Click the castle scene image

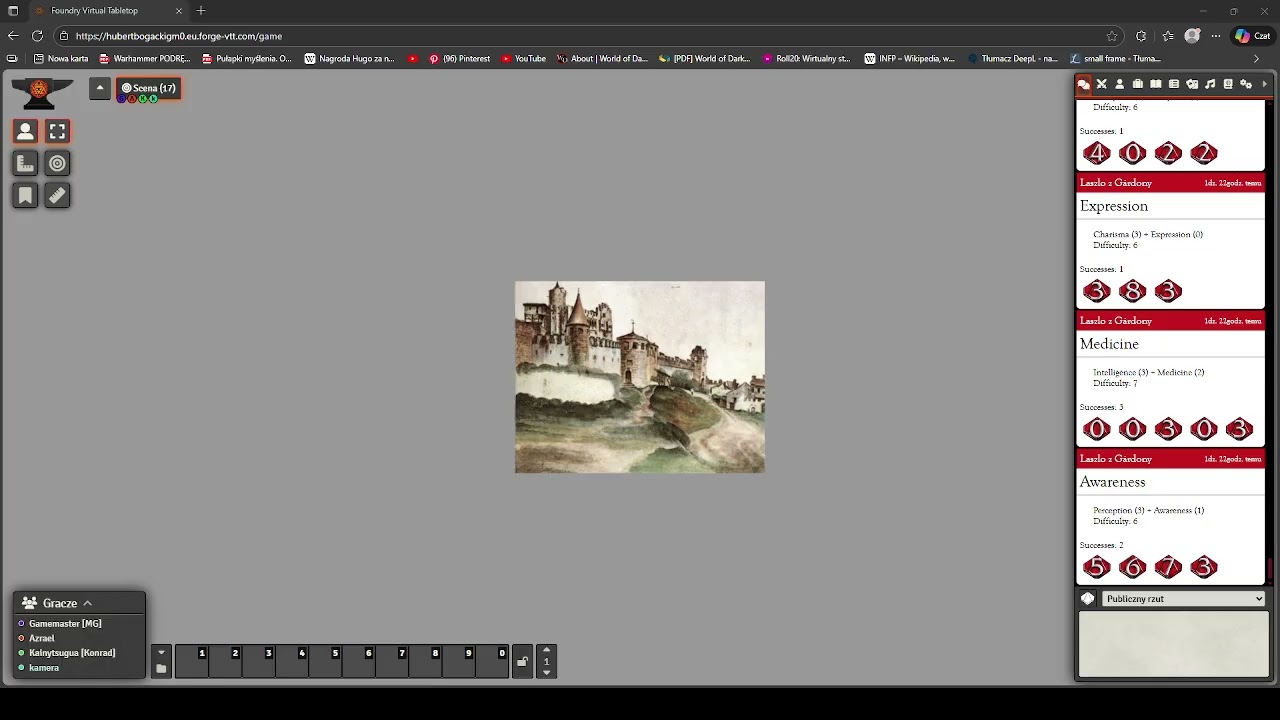coord(640,377)
